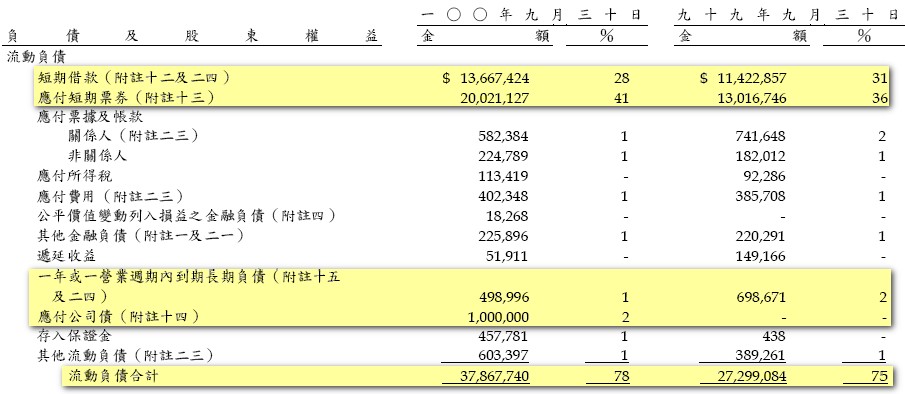
Task: Click the value 698,671
Action: (761, 298)
